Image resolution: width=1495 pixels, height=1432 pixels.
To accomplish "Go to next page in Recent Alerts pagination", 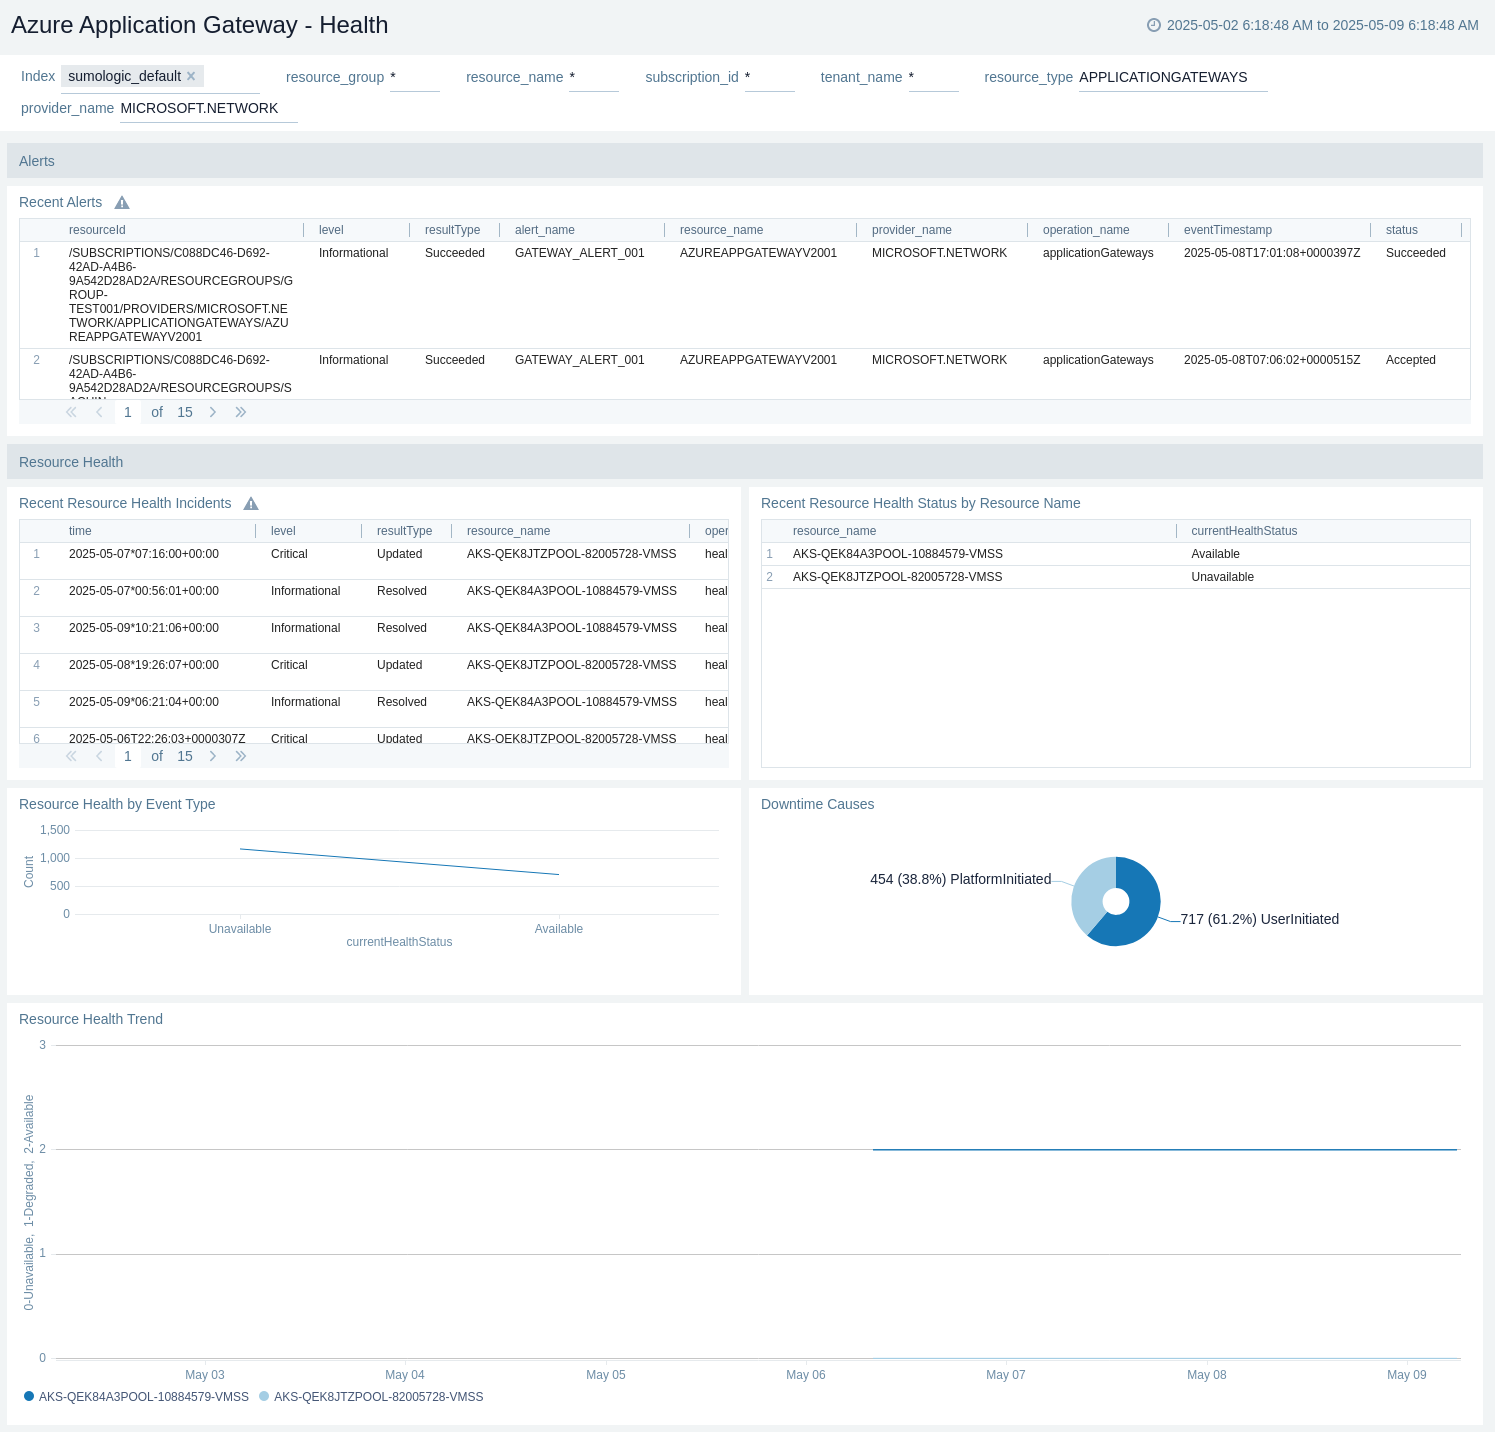I will pos(213,412).
